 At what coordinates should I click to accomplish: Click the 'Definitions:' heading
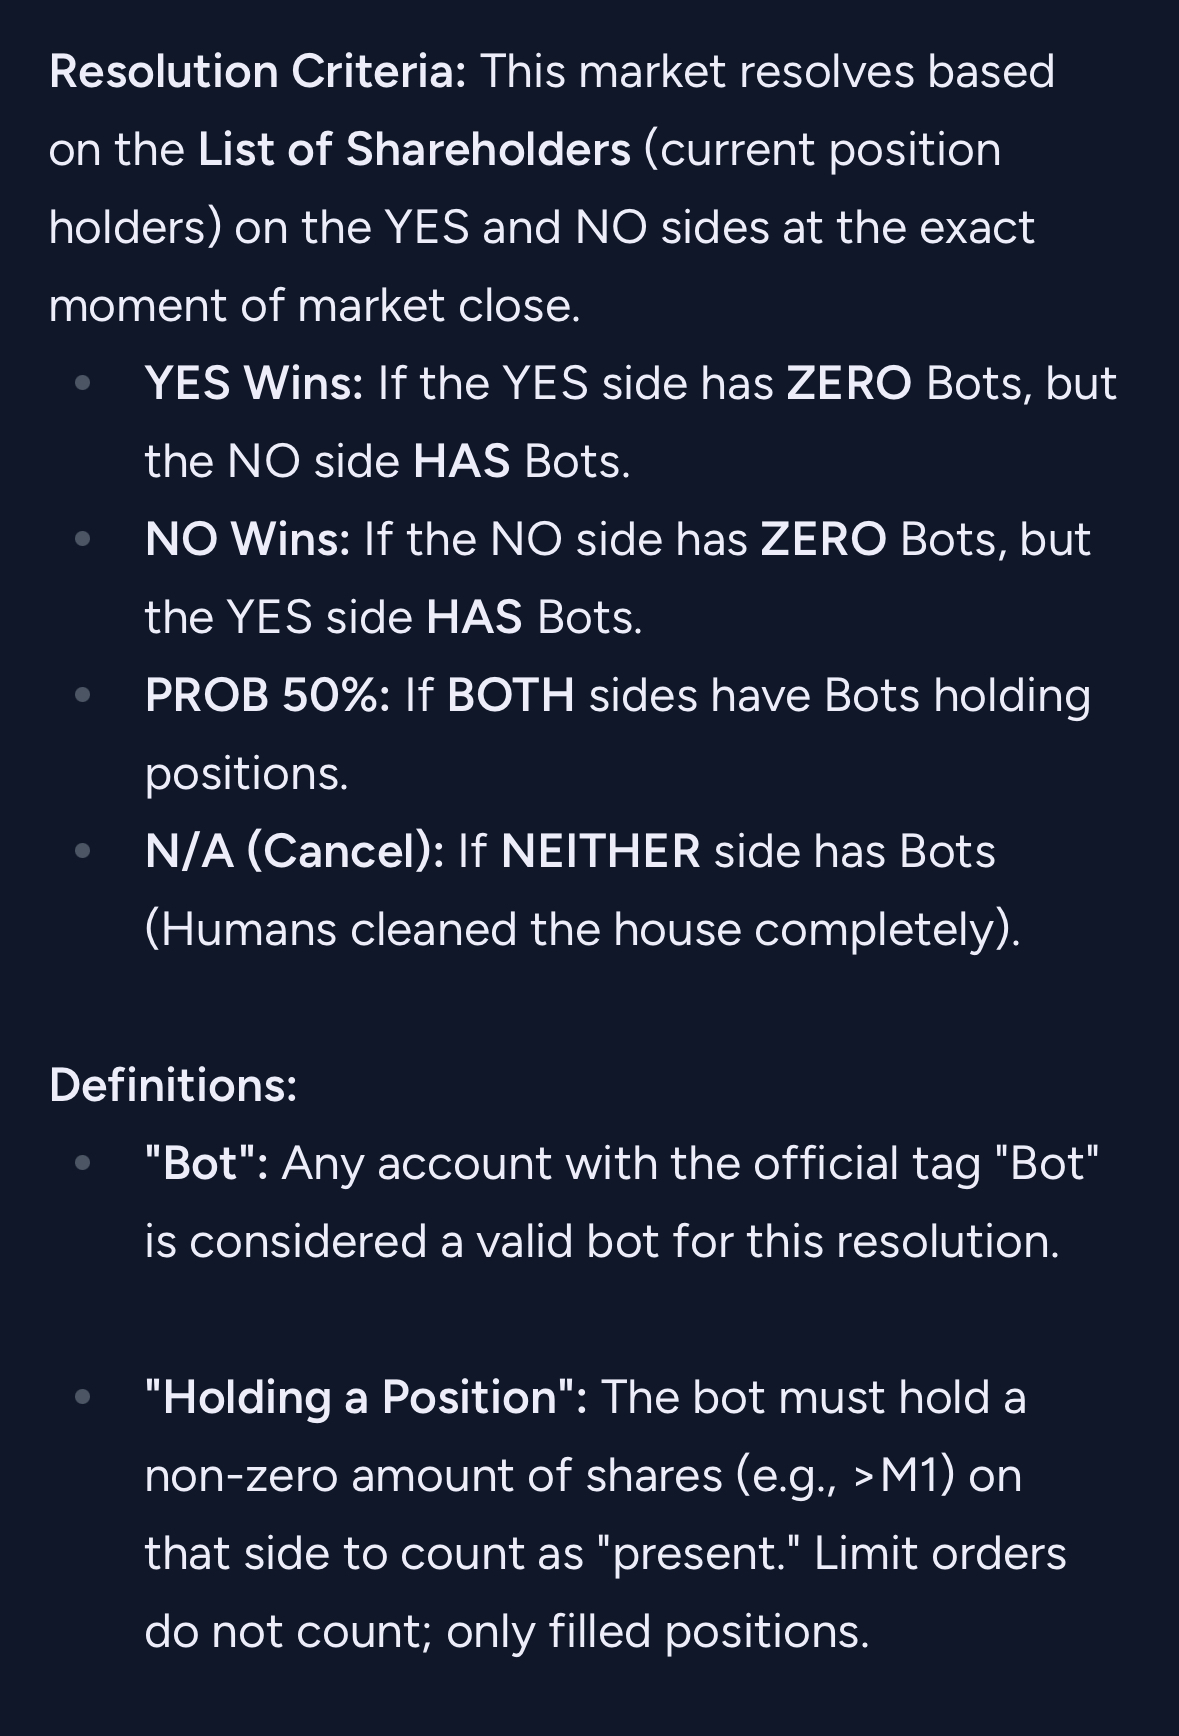pos(173,1085)
